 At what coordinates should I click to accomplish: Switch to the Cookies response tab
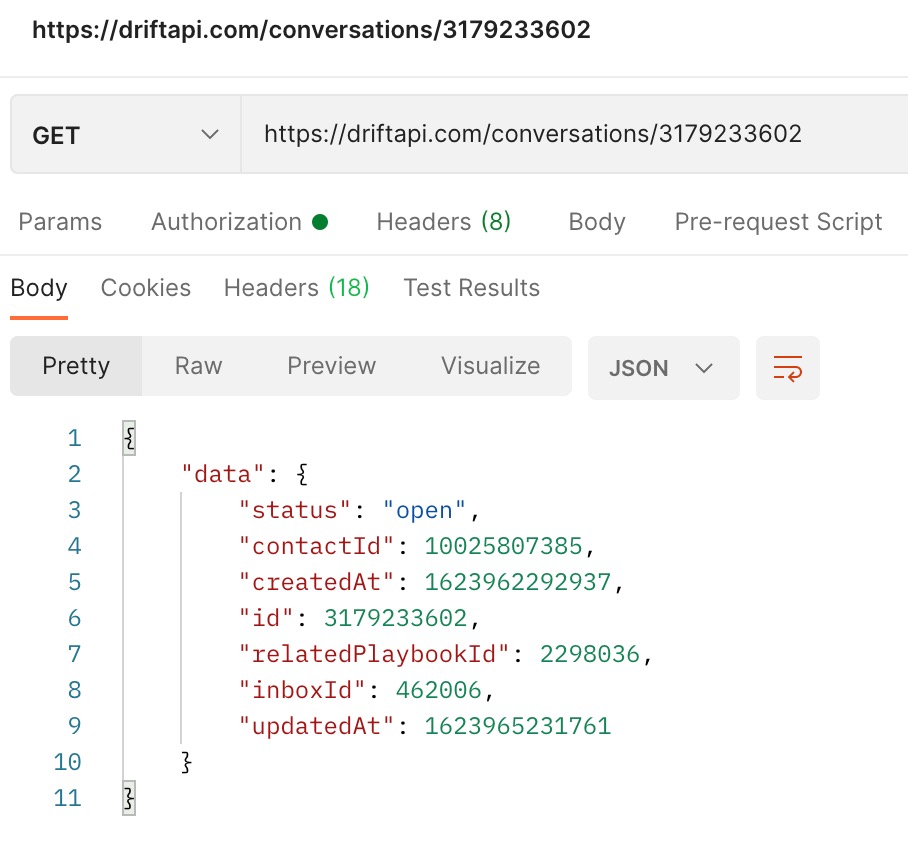click(145, 288)
